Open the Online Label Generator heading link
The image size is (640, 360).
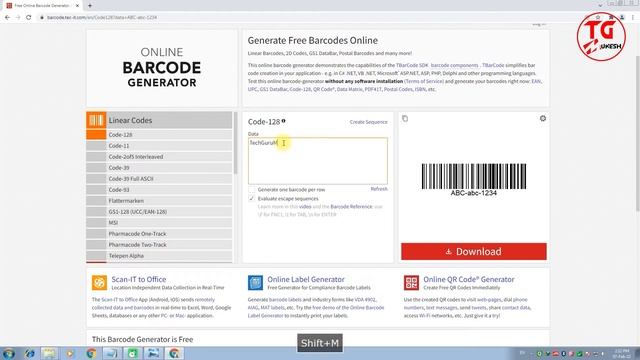[x=306, y=280]
